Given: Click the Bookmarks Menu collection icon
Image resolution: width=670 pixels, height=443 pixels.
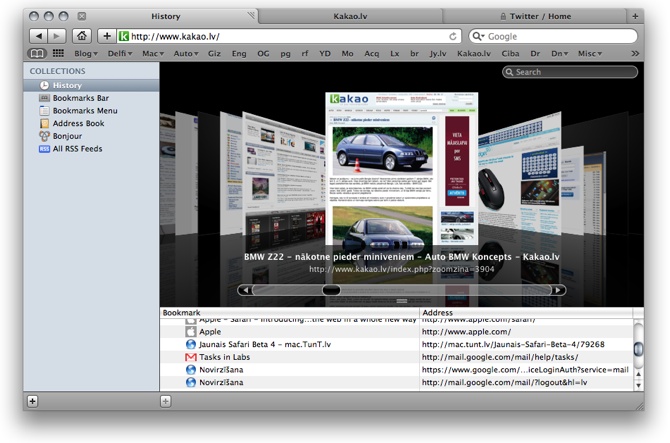Looking at the screenshot, I should pyautogui.click(x=44, y=111).
